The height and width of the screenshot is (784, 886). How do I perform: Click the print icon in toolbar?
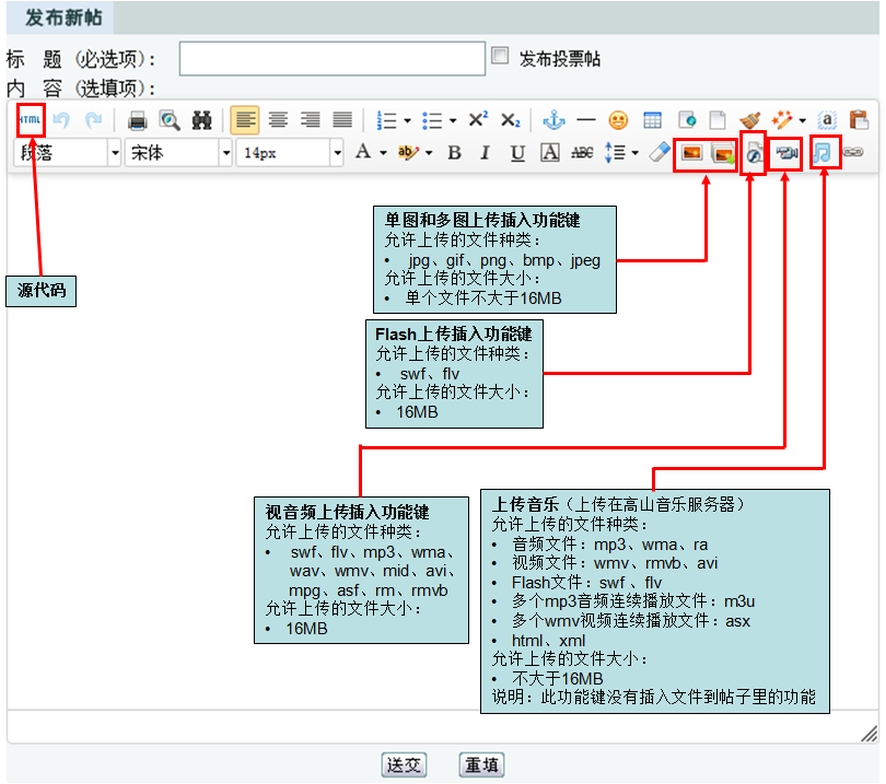point(138,121)
